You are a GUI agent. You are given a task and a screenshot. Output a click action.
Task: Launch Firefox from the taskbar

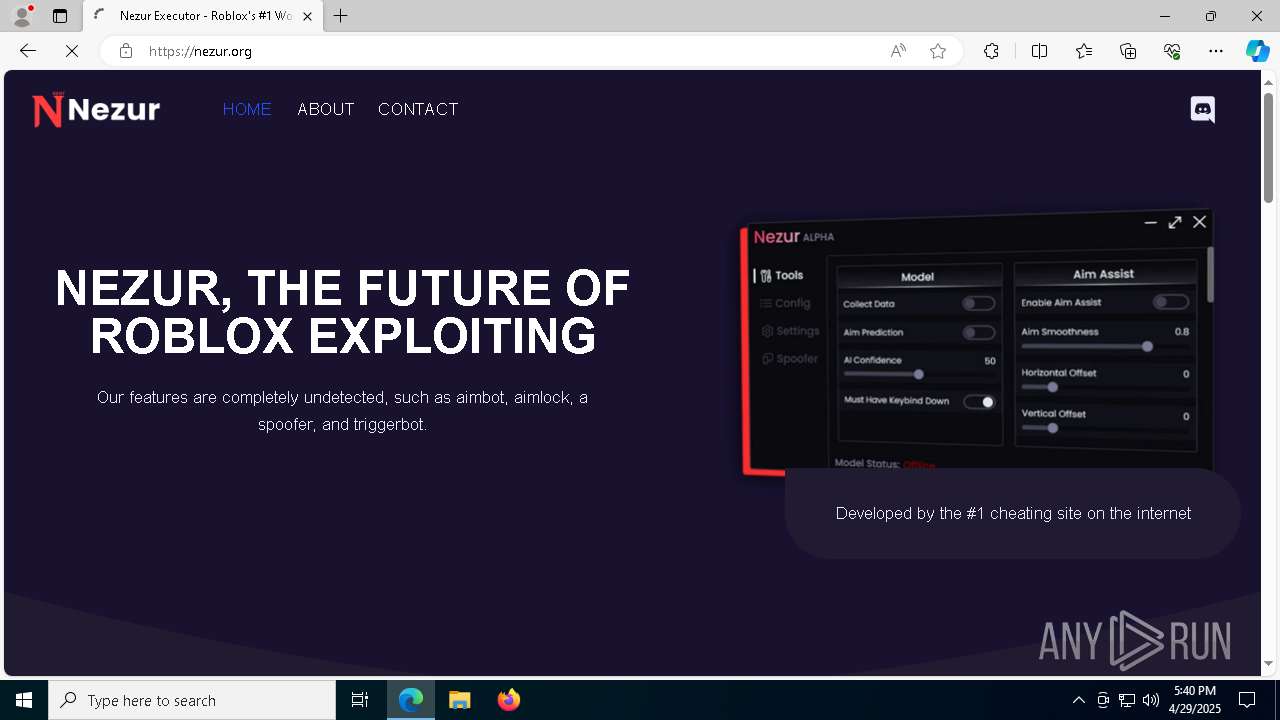click(x=508, y=700)
